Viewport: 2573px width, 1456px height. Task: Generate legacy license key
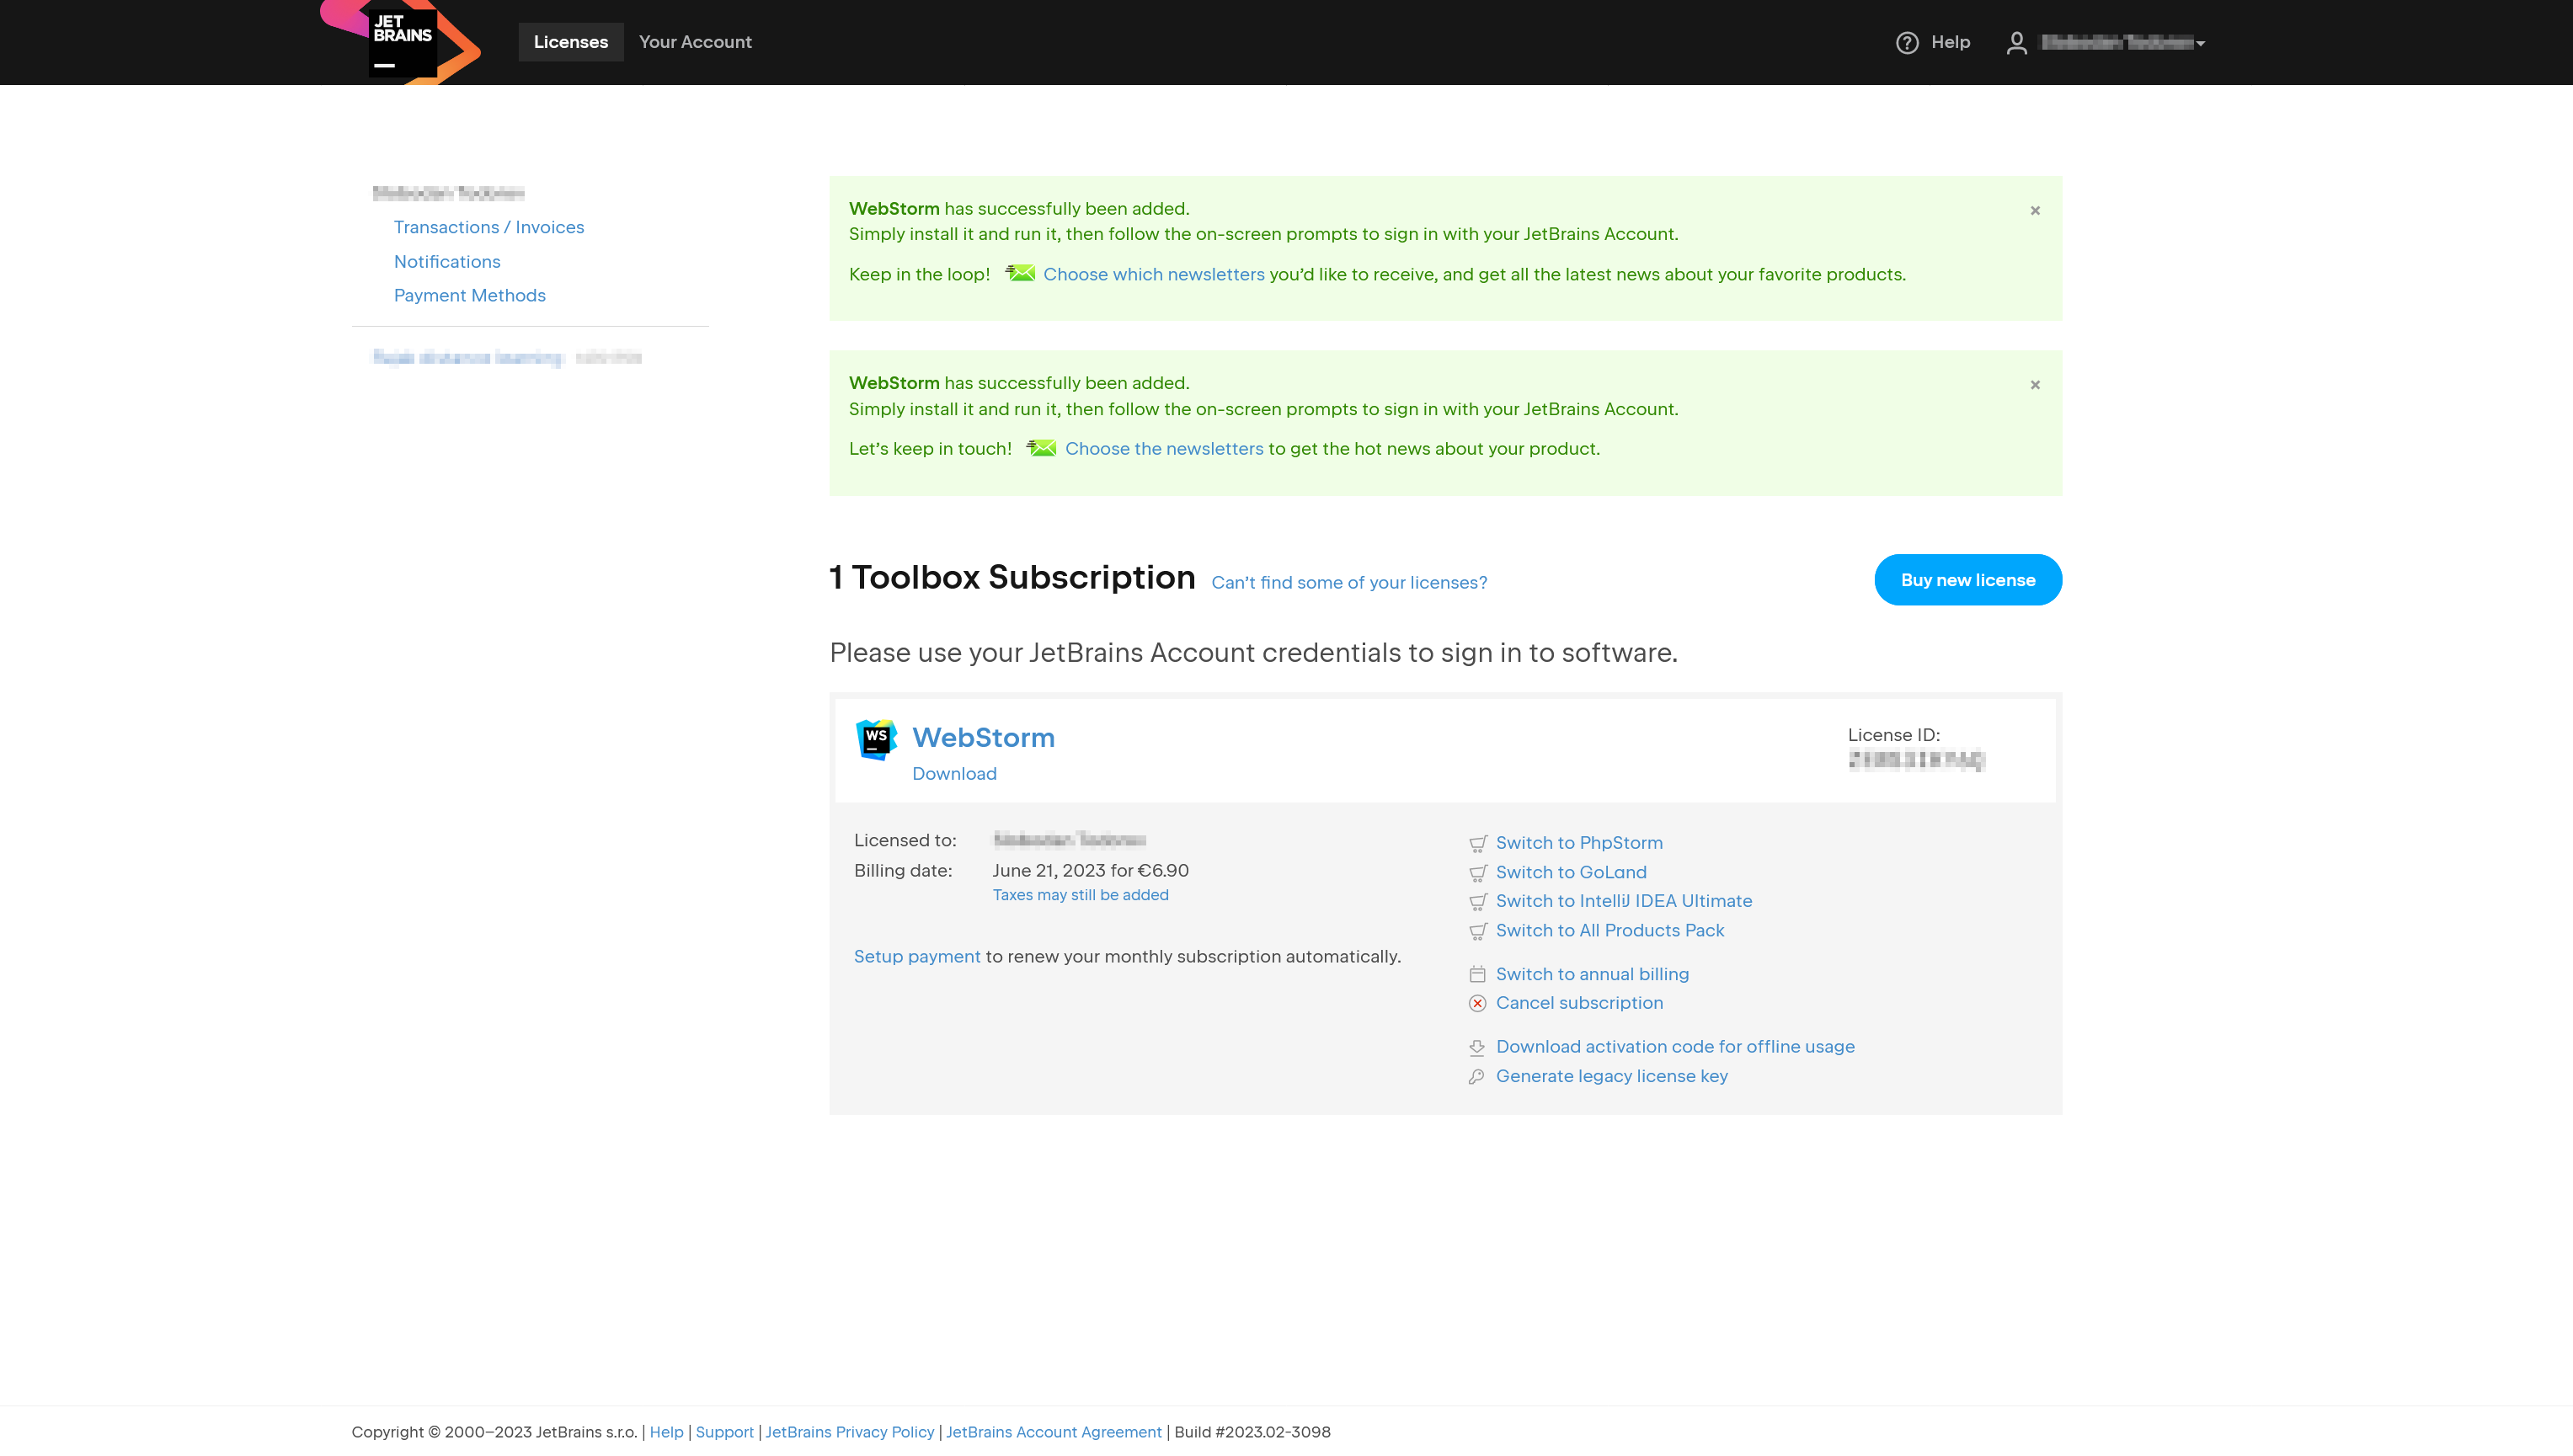coord(1611,1077)
